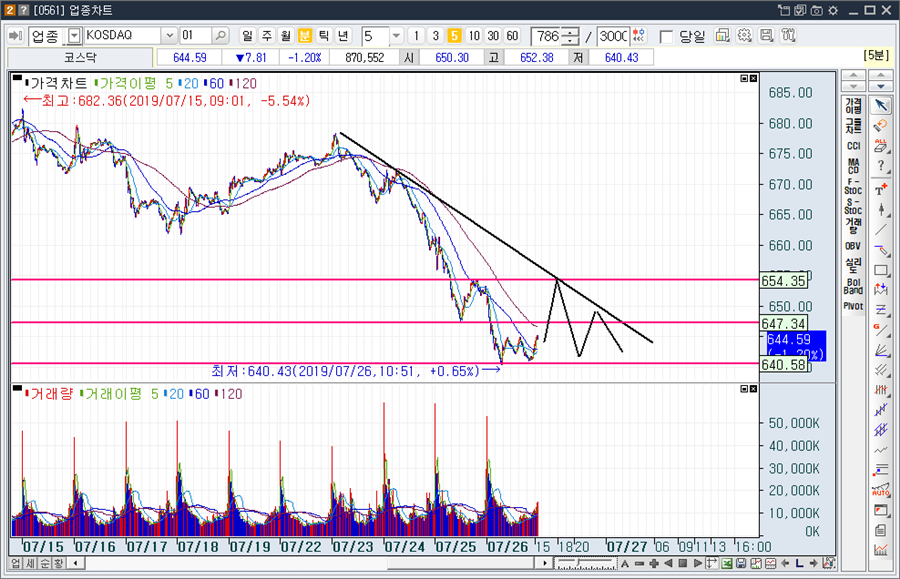Click the stop square button at bottom
This screenshot has height=579, width=900.
click(x=682, y=564)
